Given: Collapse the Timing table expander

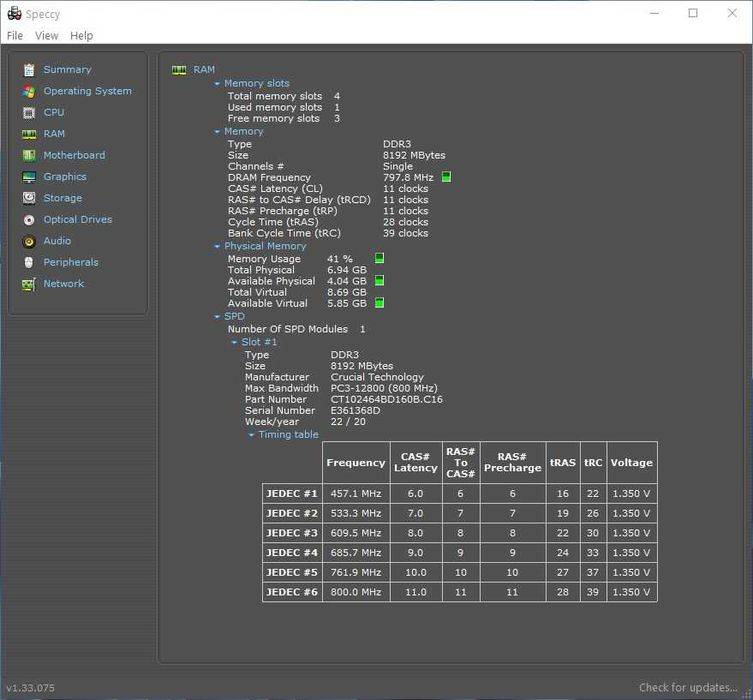Looking at the screenshot, I should click(x=251, y=435).
